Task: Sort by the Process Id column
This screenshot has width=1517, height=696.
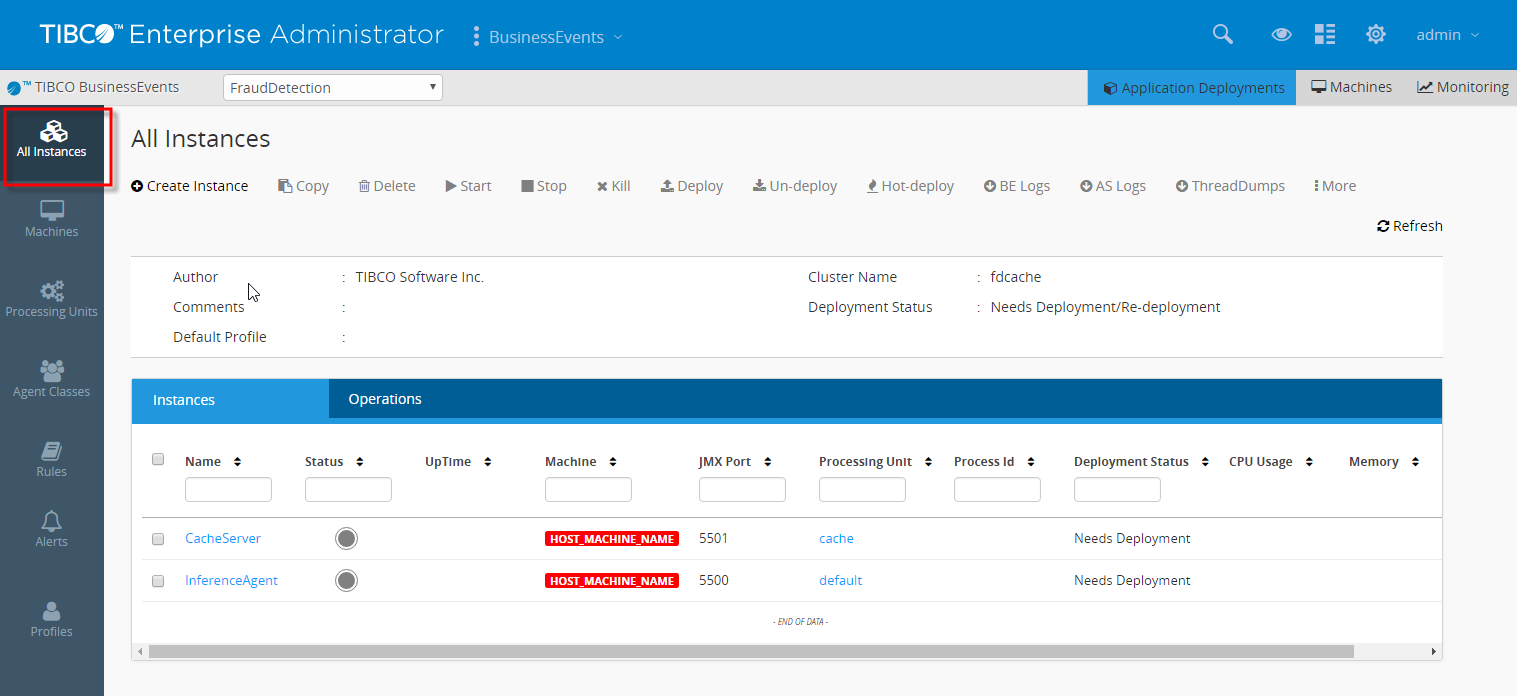Action: pyautogui.click(x=1031, y=462)
